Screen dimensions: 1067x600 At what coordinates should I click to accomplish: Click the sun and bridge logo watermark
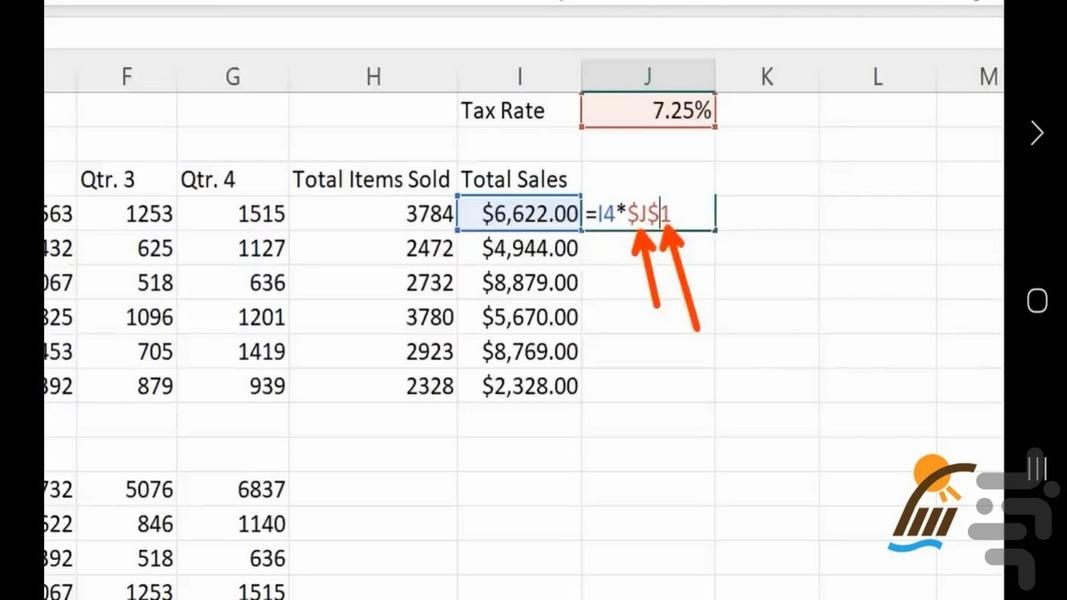931,503
